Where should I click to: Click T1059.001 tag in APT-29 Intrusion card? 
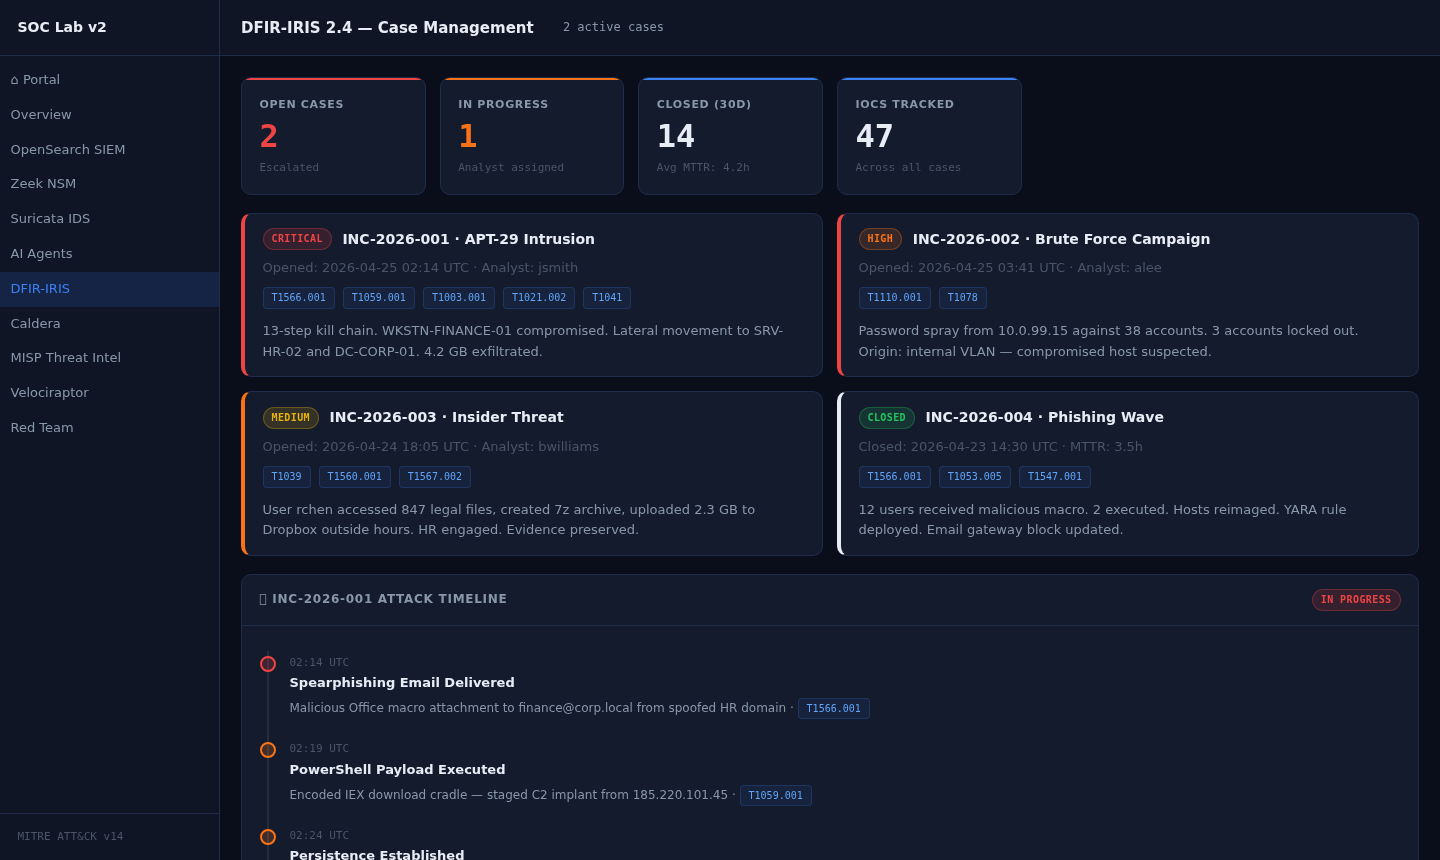[379, 298]
